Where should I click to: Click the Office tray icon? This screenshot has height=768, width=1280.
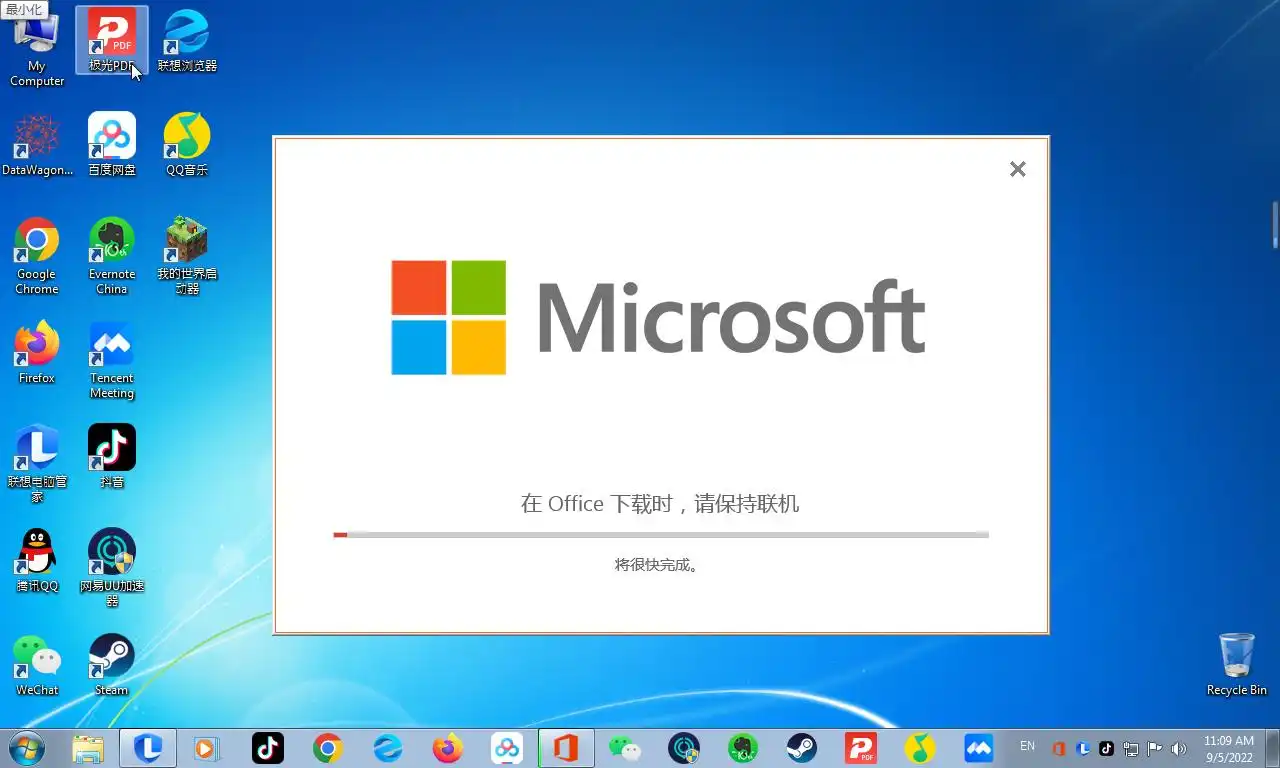1059,748
